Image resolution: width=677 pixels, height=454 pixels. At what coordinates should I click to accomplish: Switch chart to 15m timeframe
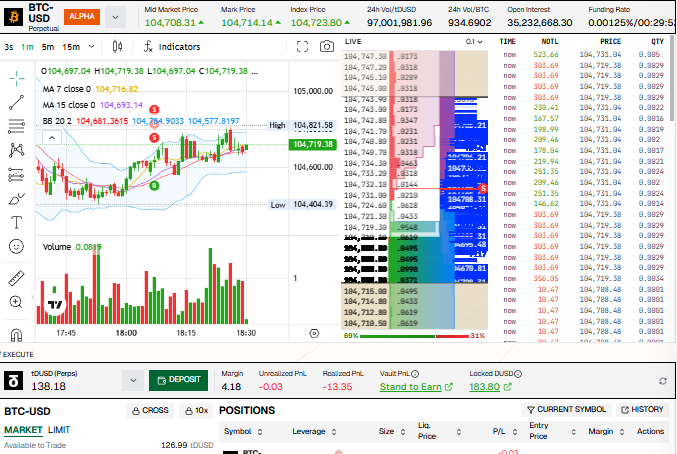point(71,47)
